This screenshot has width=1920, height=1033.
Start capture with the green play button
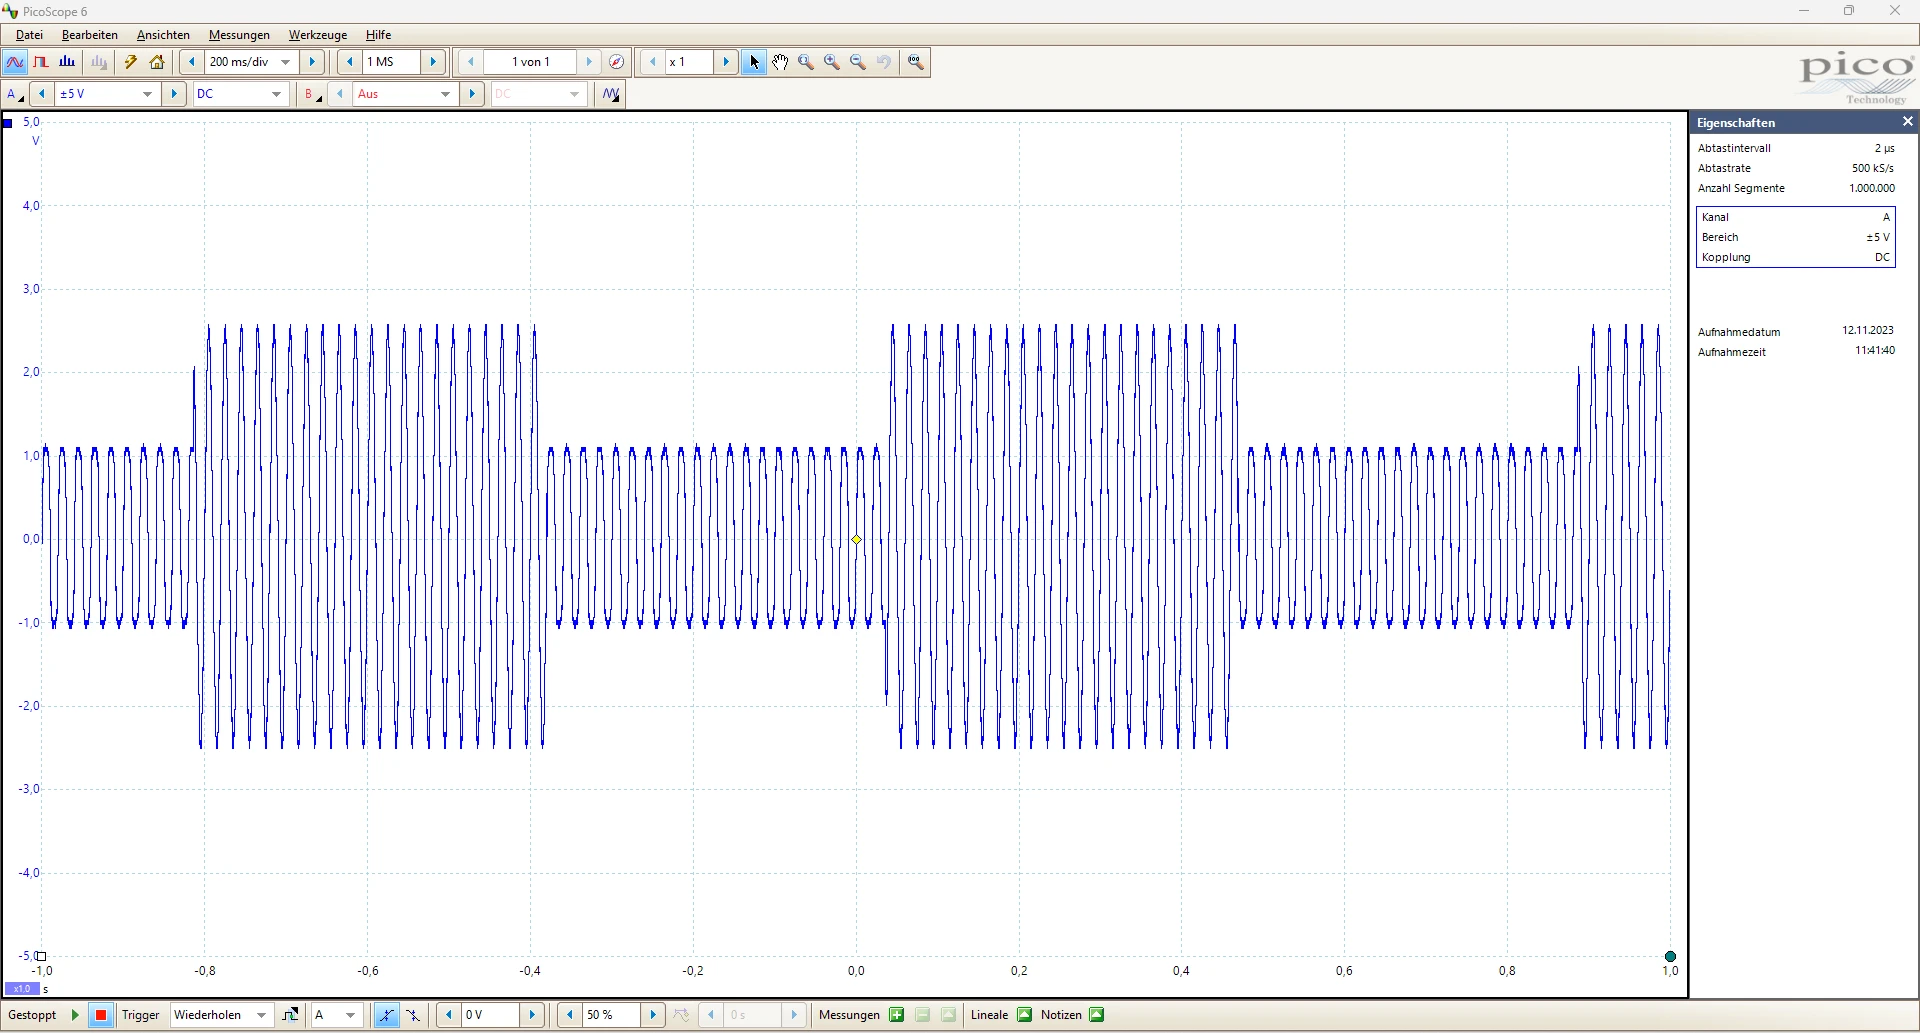point(74,1015)
